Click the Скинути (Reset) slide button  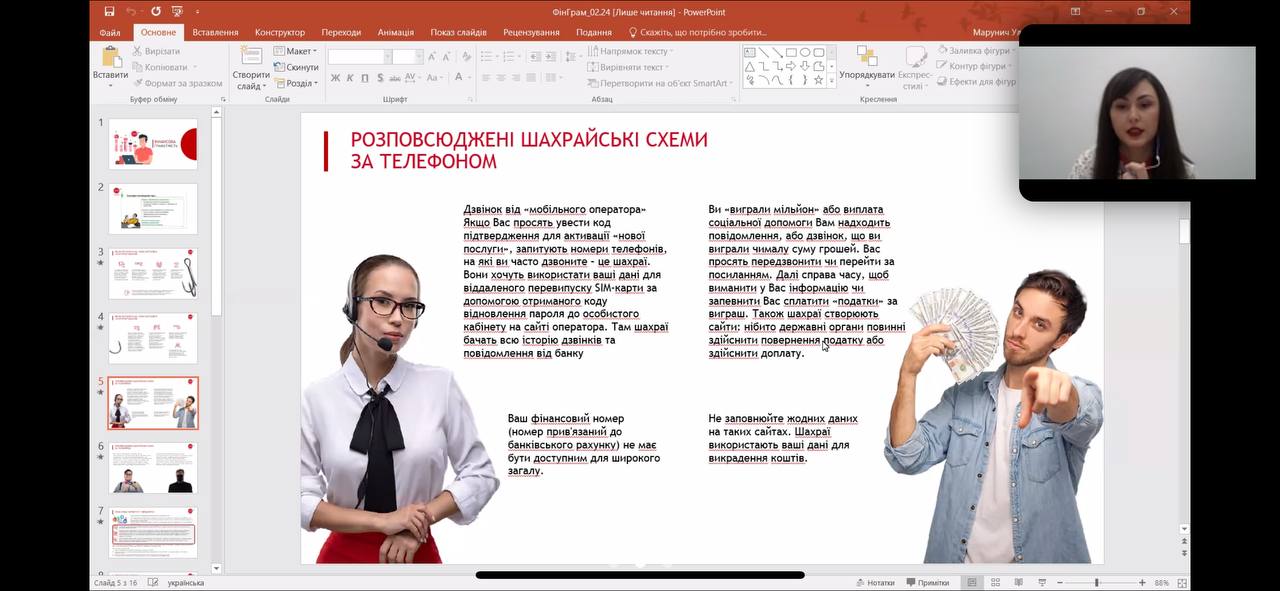(x=296, y=67)
